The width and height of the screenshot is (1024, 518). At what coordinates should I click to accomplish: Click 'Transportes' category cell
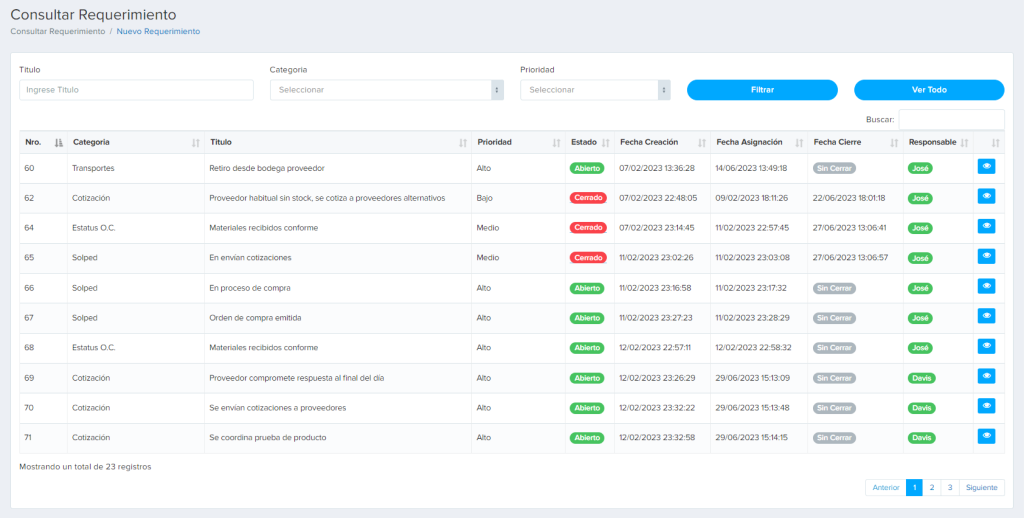pyautogui.click(x=93, y=168)
